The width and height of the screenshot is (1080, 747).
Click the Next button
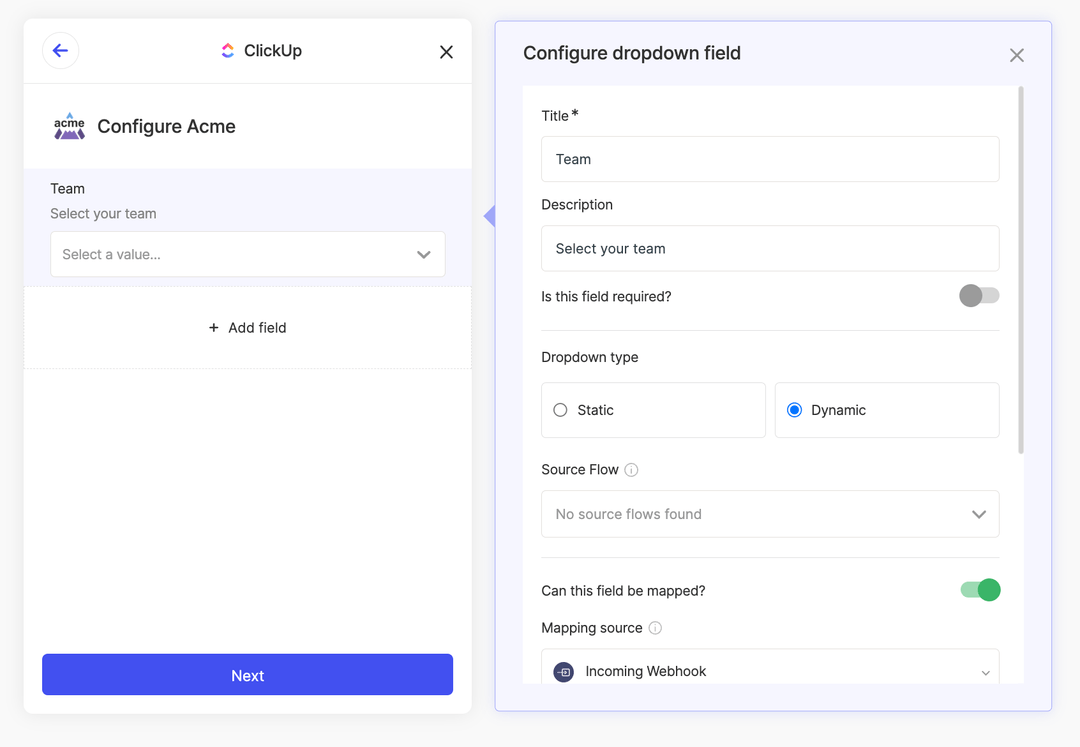(247, 675)
